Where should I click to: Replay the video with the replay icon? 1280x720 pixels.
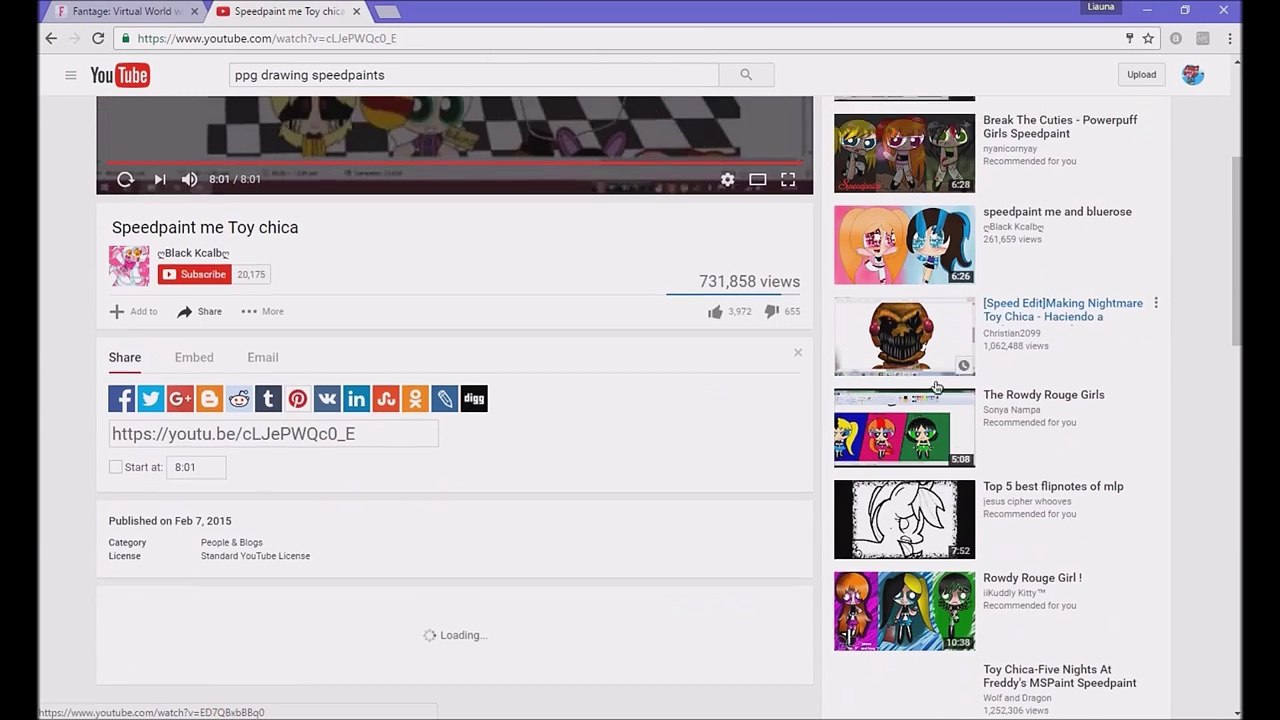(125, 179)
